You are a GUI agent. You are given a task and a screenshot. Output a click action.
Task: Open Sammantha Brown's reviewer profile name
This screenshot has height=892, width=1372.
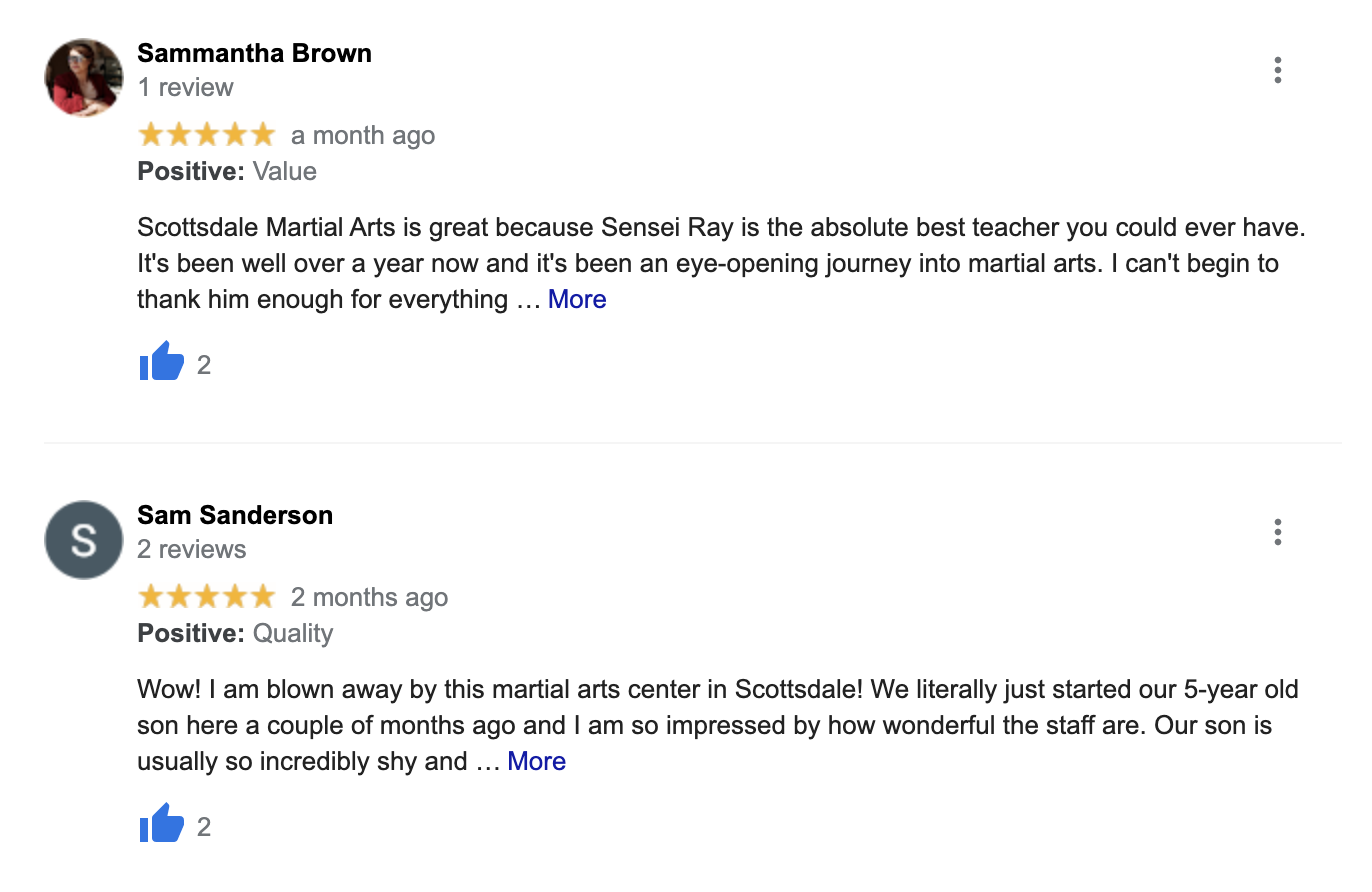click(x=254, y=53)
